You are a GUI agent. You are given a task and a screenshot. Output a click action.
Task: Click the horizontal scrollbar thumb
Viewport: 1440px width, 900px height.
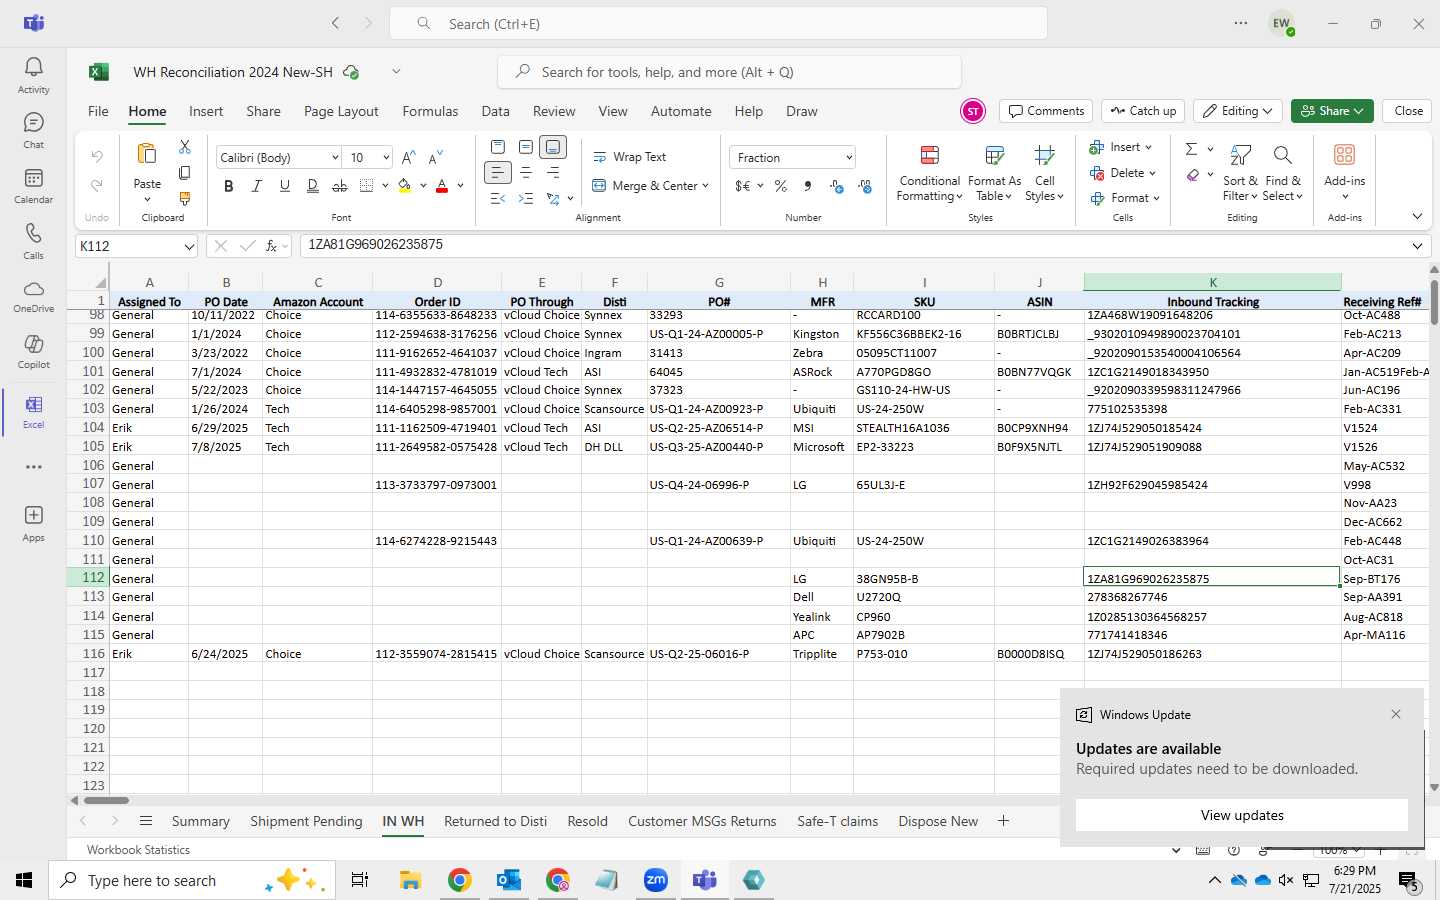click(x=106, y=800)
